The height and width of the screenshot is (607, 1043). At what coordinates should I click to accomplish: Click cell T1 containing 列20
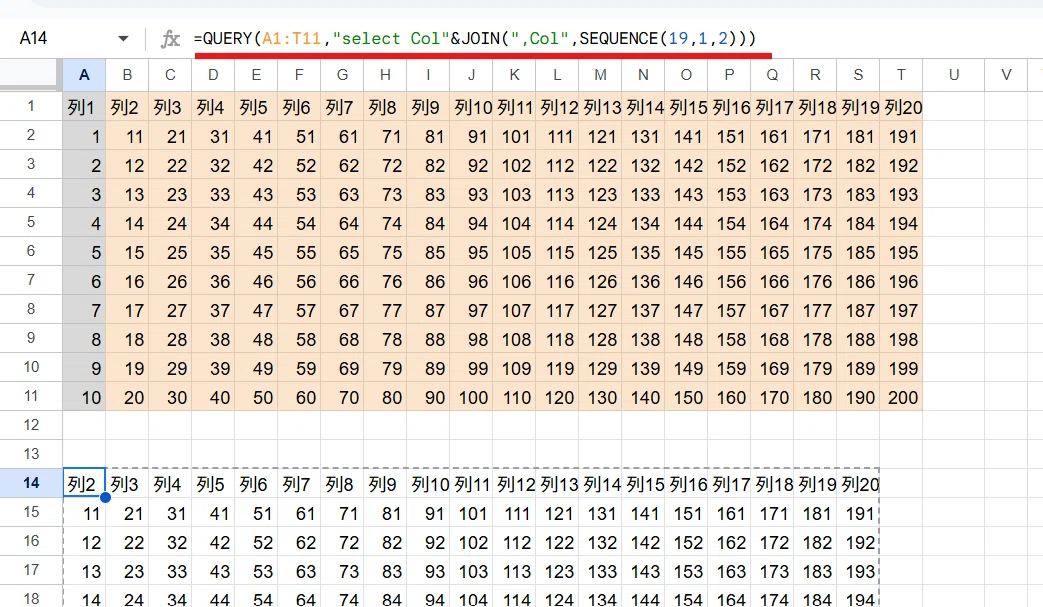tap(901, 106)
